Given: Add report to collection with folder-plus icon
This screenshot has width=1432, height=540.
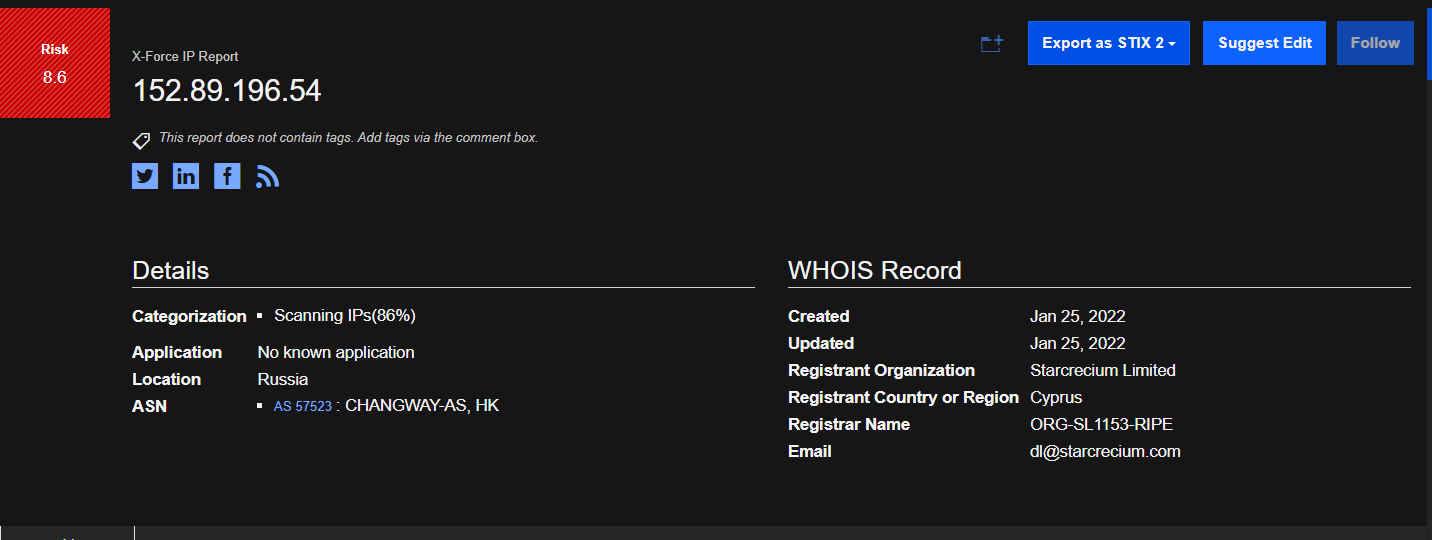Looking at the screenshot, I should coord(991,43).
